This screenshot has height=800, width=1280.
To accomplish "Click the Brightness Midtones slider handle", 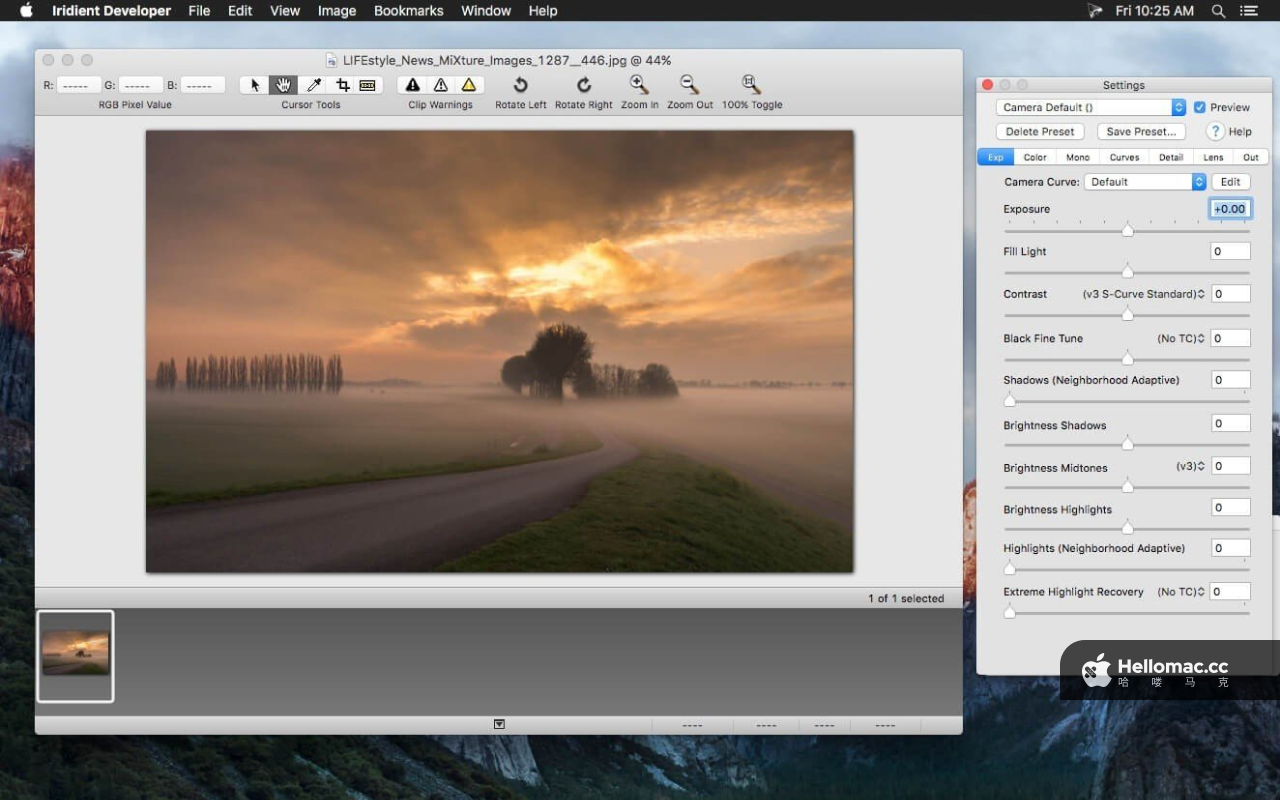I will click(1127, 486).
